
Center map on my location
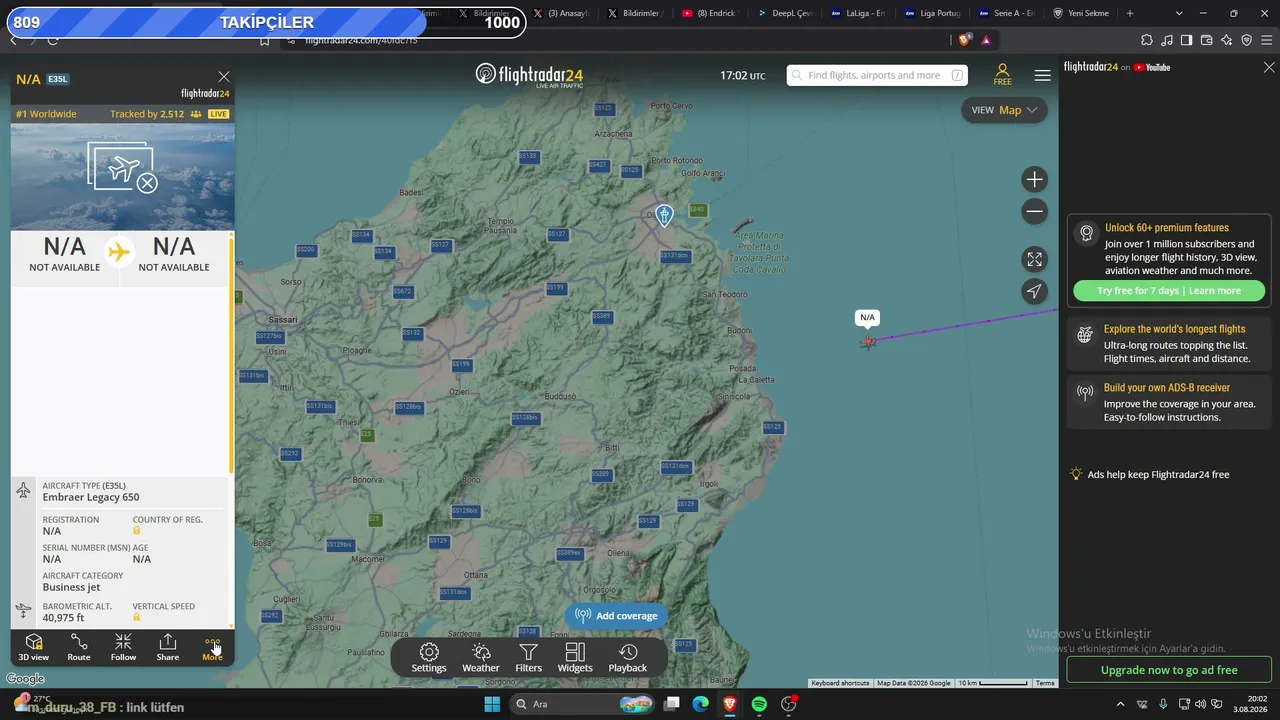click(x=1035, y=291)
